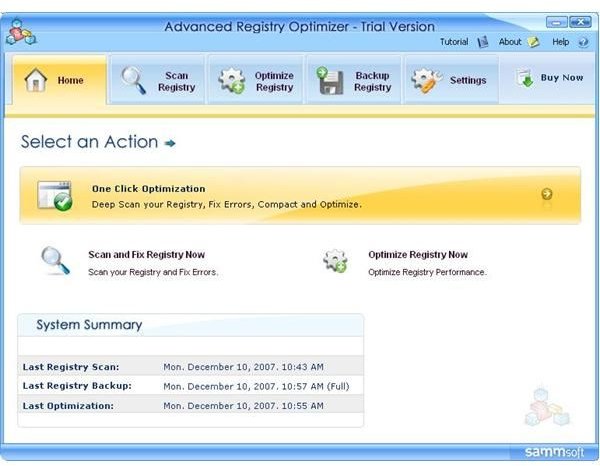Click the Last Optimization date value
Image resolution: width=600 pixels, height=466 pixels.
[x=243, y=406]
